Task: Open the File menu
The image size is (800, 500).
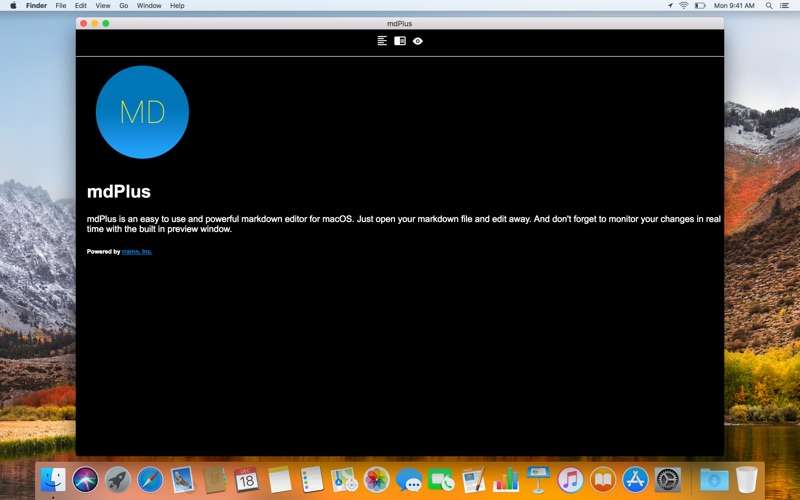Action: (61, 6)
